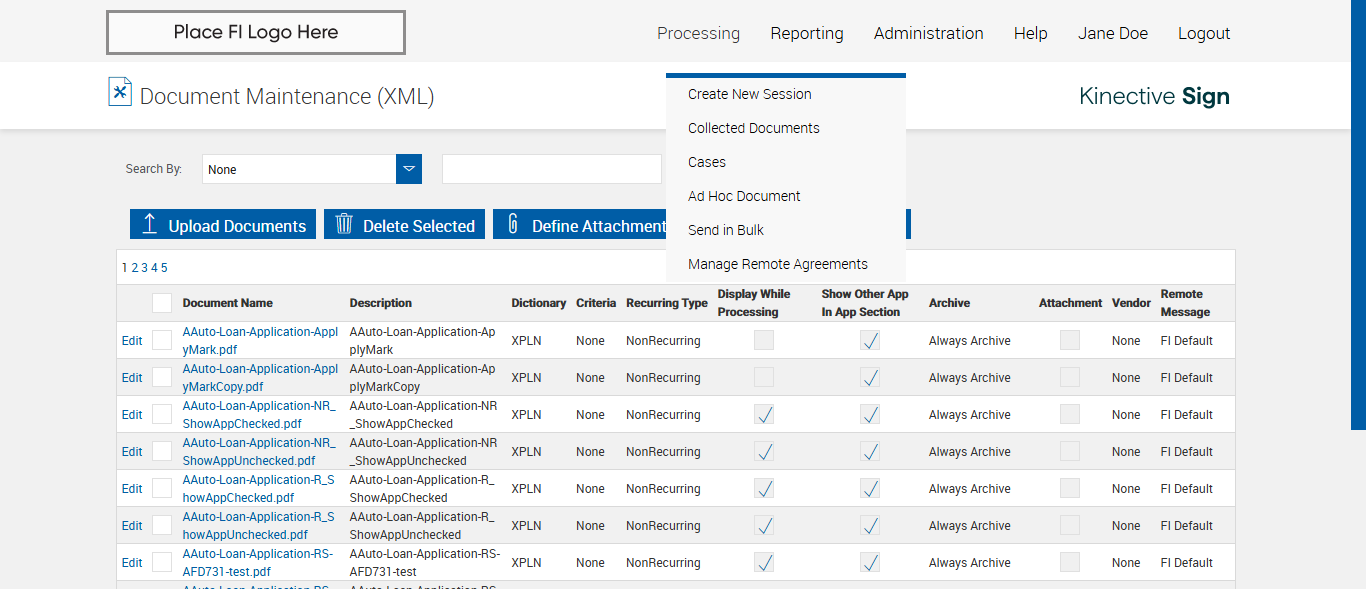Click the Kinective Sign logo
The image size is (1366, 589).
(1154, 96)
